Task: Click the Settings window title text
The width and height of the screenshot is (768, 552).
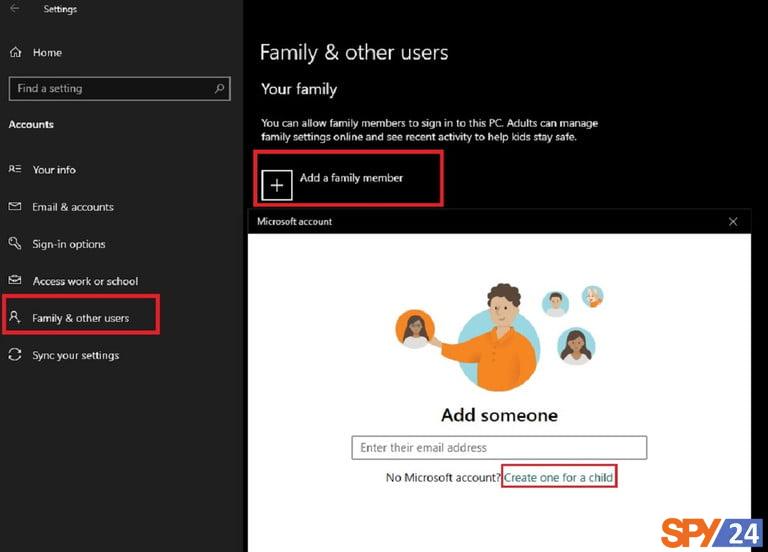Action: coord(60,9)
